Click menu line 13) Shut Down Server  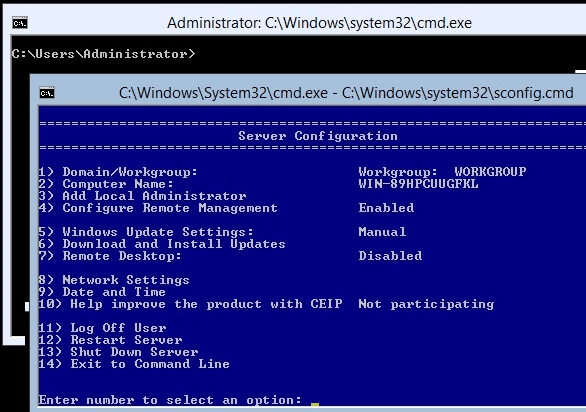(118, 352)
